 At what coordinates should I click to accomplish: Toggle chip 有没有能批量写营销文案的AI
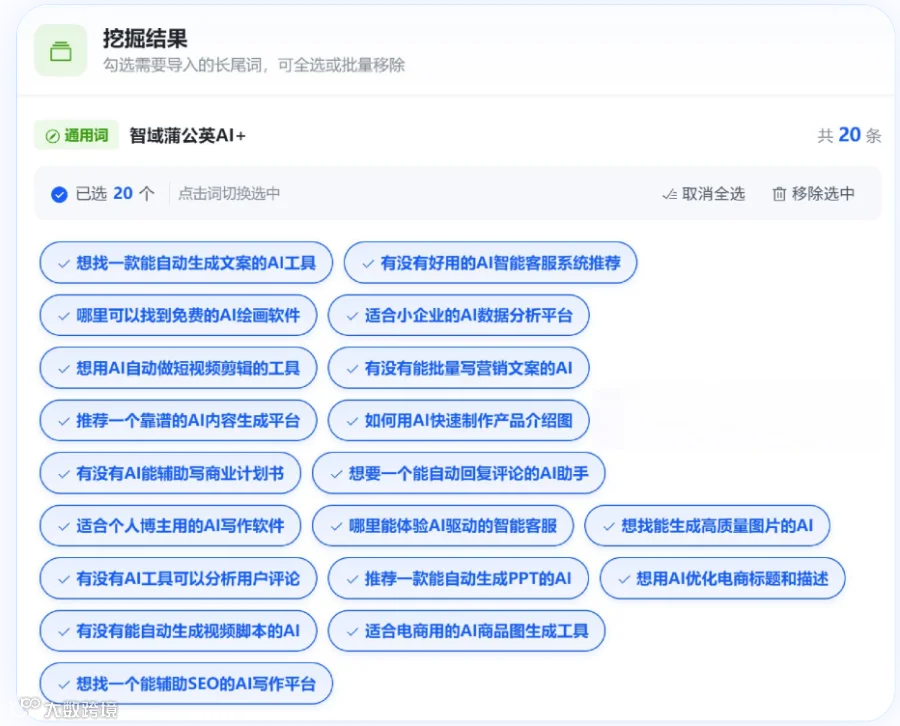coord(459,368)
